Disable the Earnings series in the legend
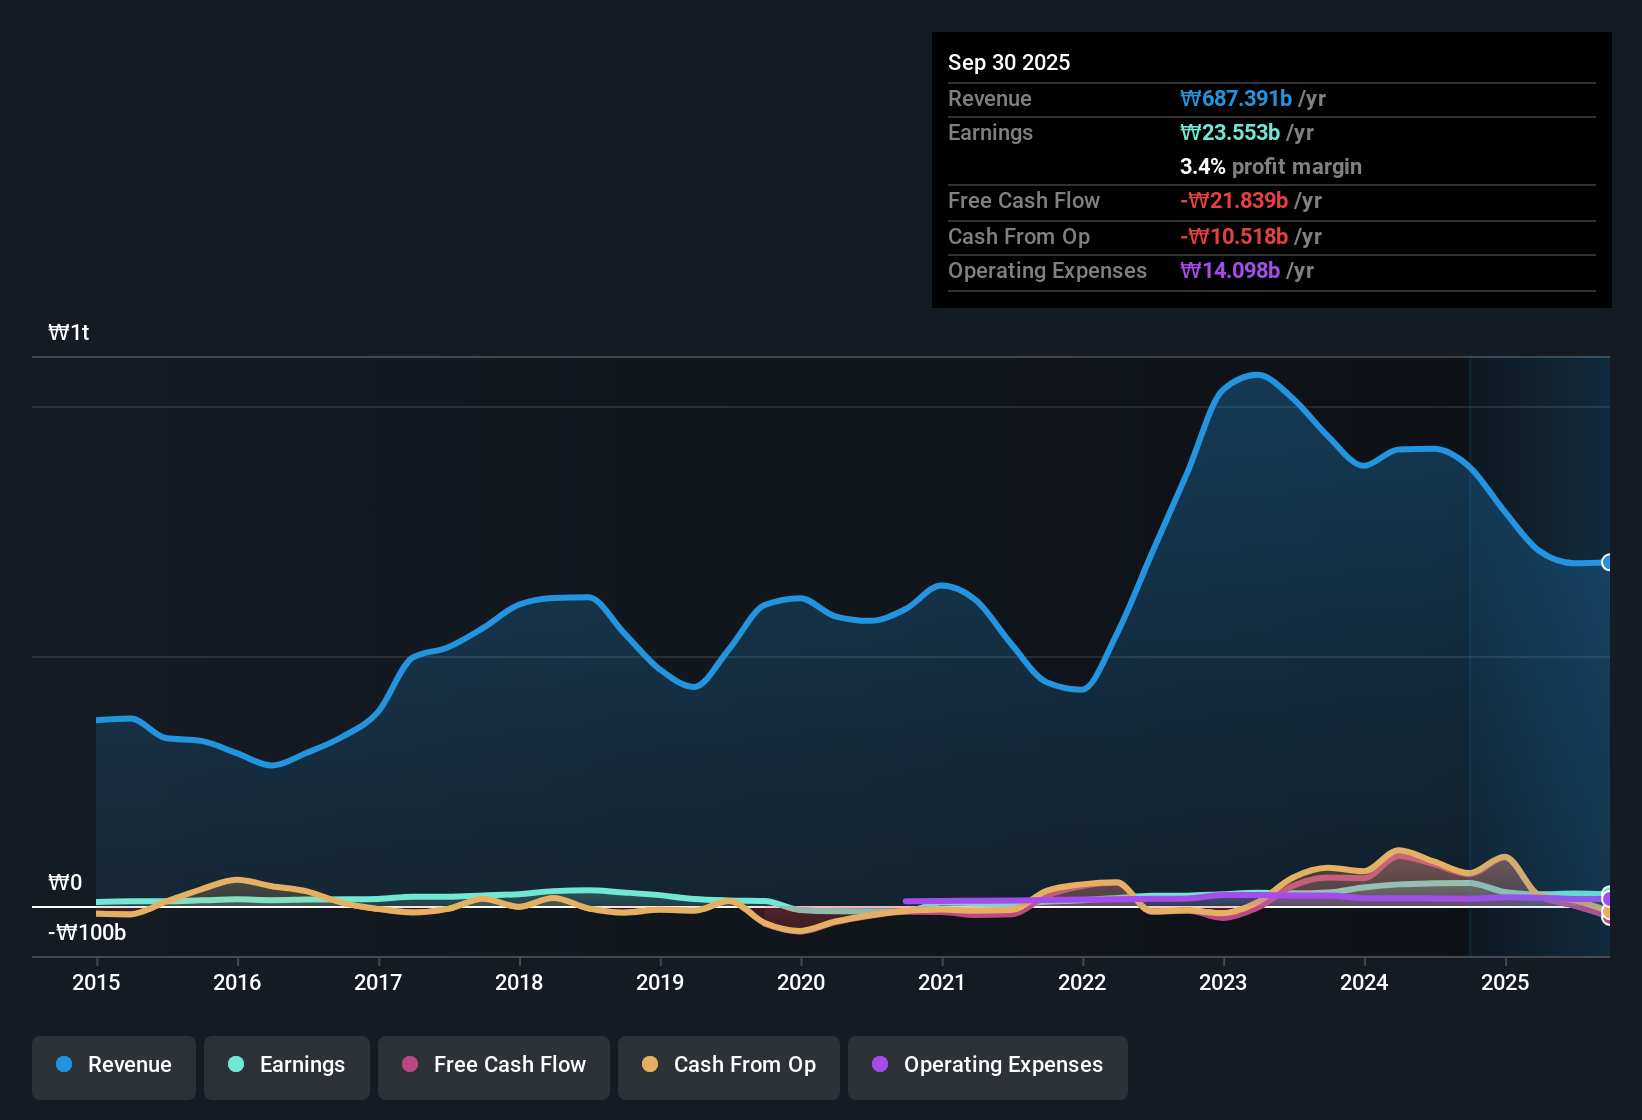The height and width of the screenshot is (1120, 1642). (287, 1065)
